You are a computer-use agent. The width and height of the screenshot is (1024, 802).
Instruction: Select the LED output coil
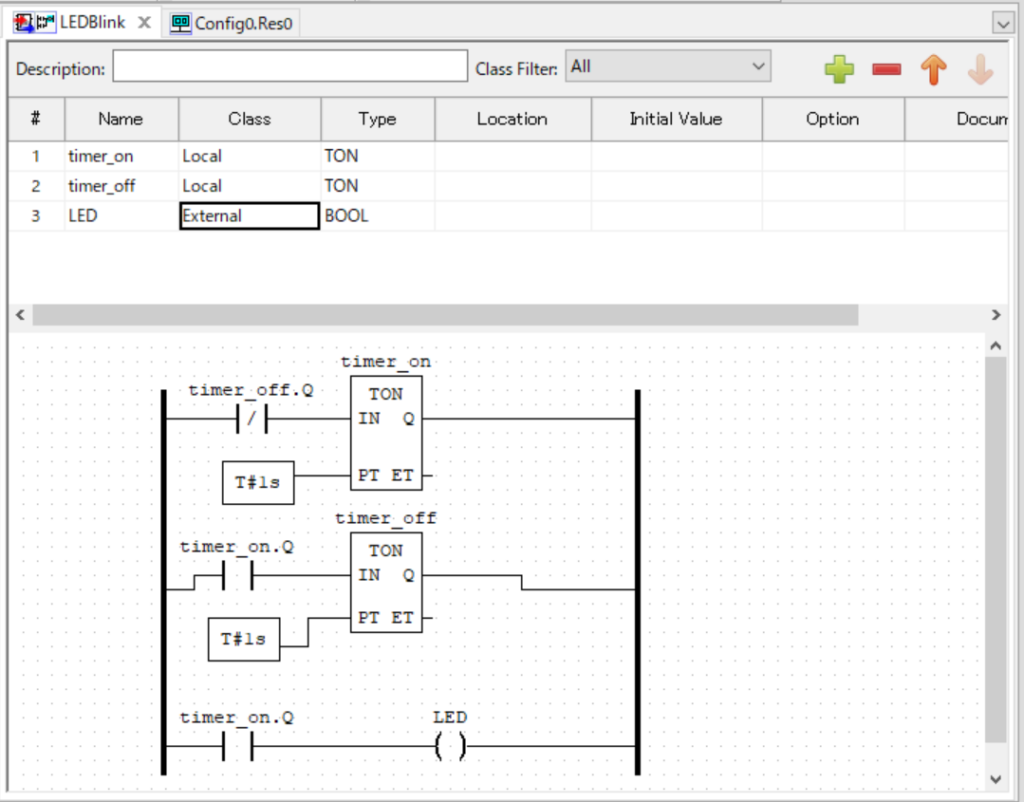tap(450, 746)
